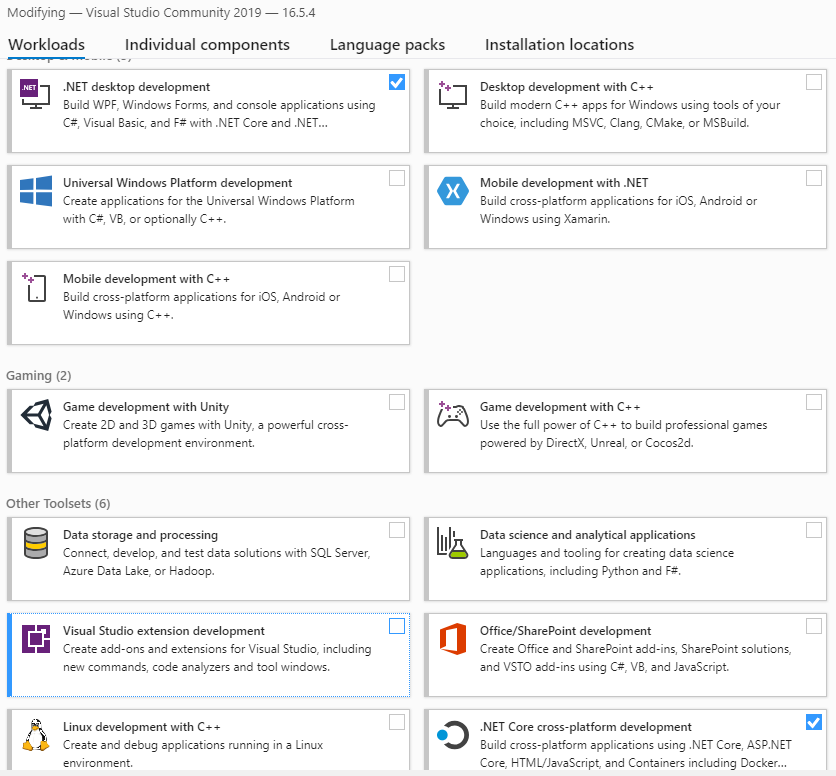Open the Language packs tab

387,45
